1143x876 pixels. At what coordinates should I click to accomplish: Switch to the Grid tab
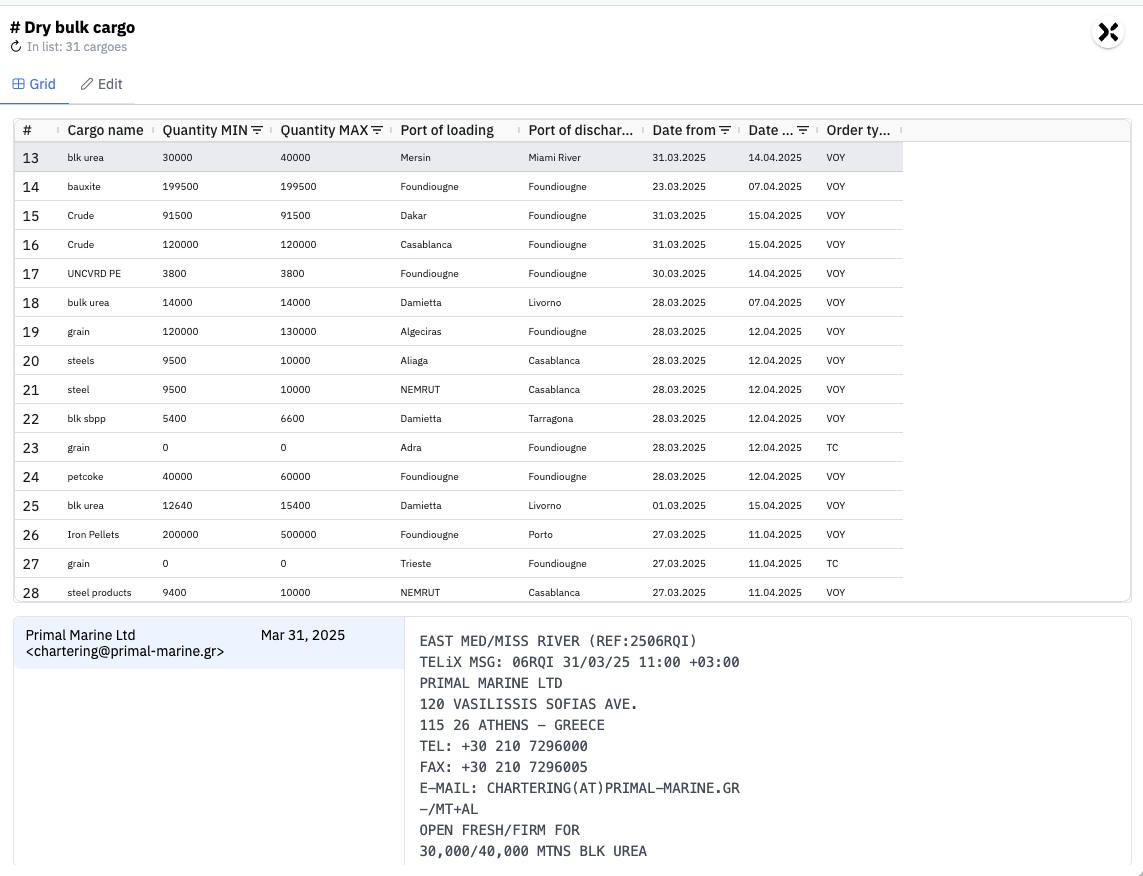34,84
